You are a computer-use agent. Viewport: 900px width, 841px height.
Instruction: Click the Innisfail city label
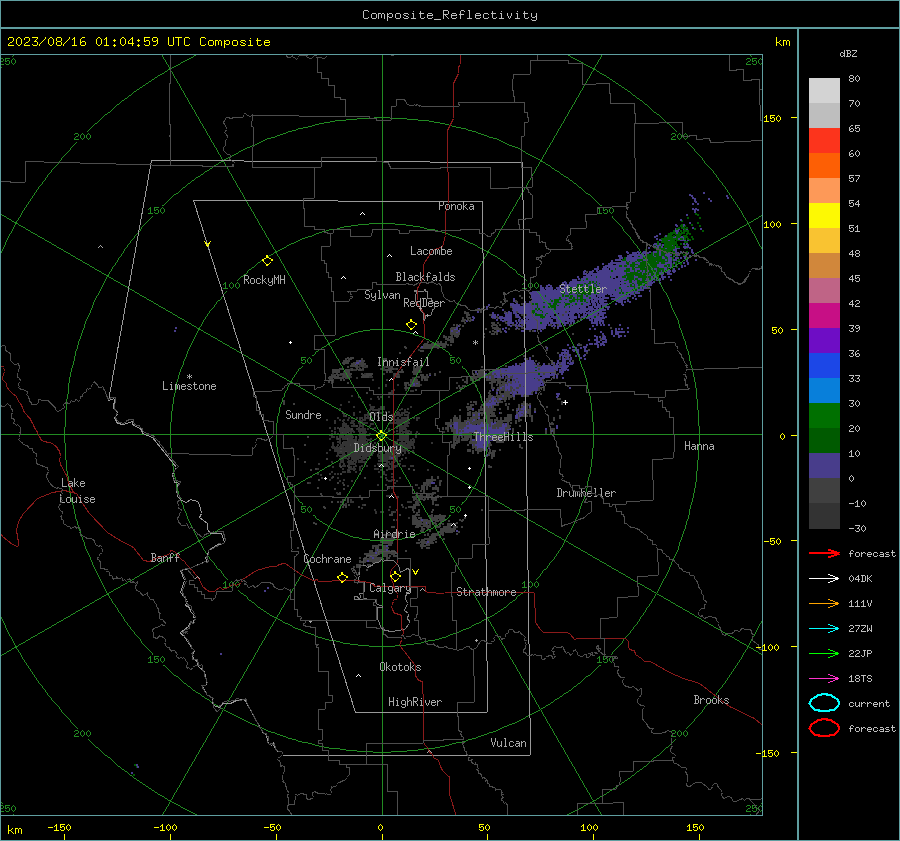click(x=403, y=362)
